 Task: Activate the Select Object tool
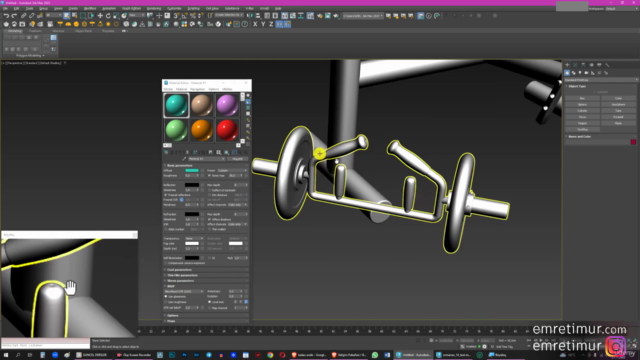67,16
